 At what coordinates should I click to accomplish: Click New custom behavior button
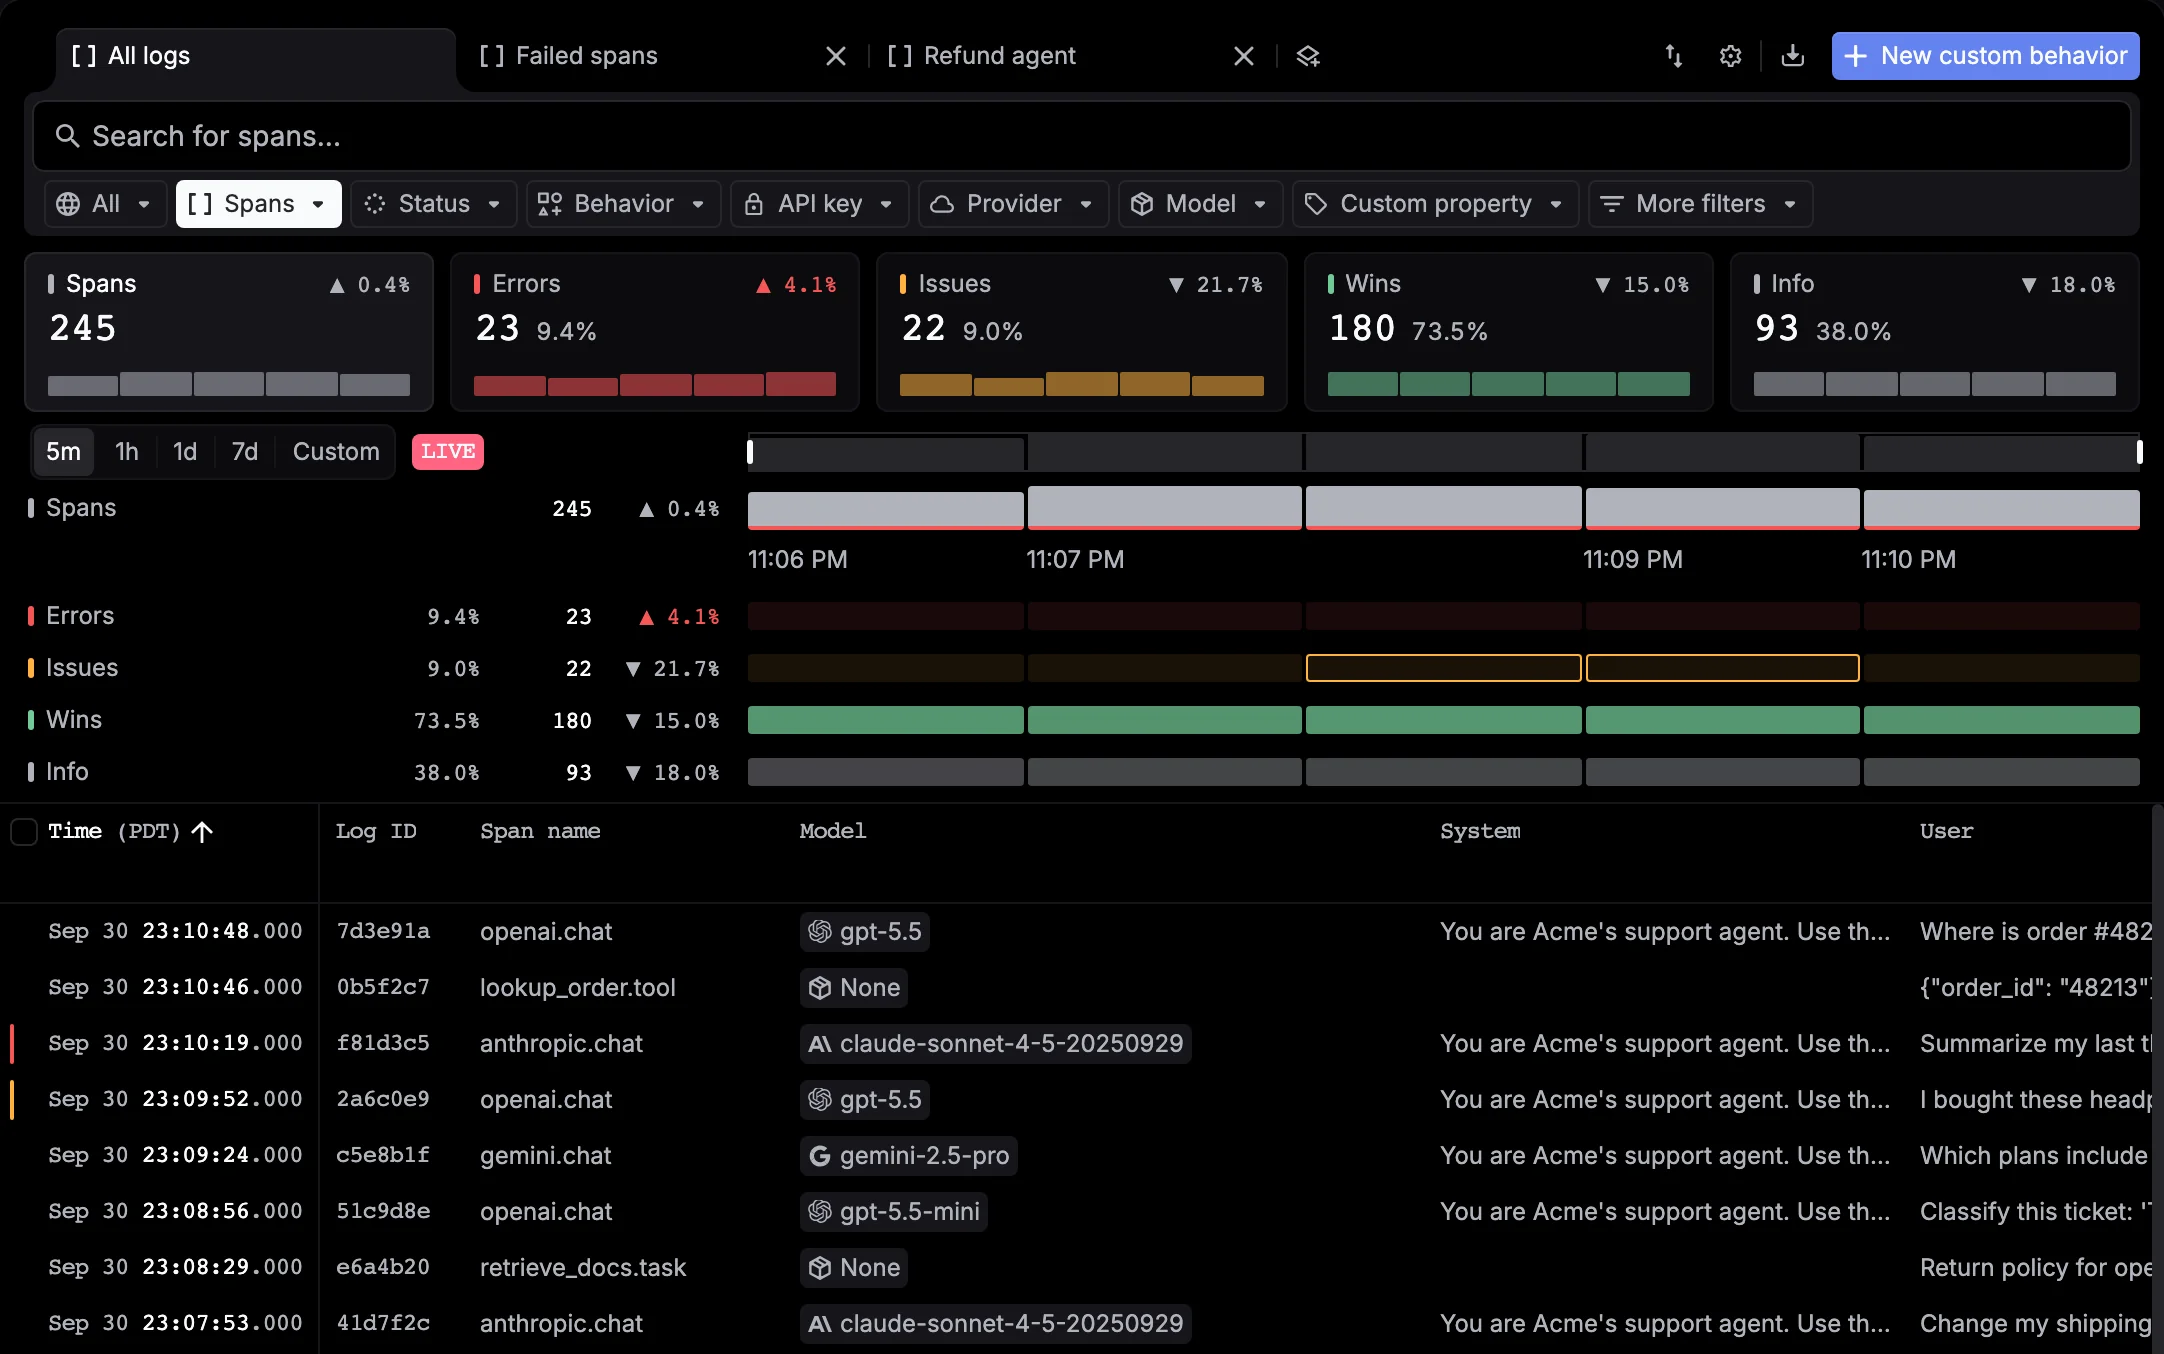(1985, 56)
